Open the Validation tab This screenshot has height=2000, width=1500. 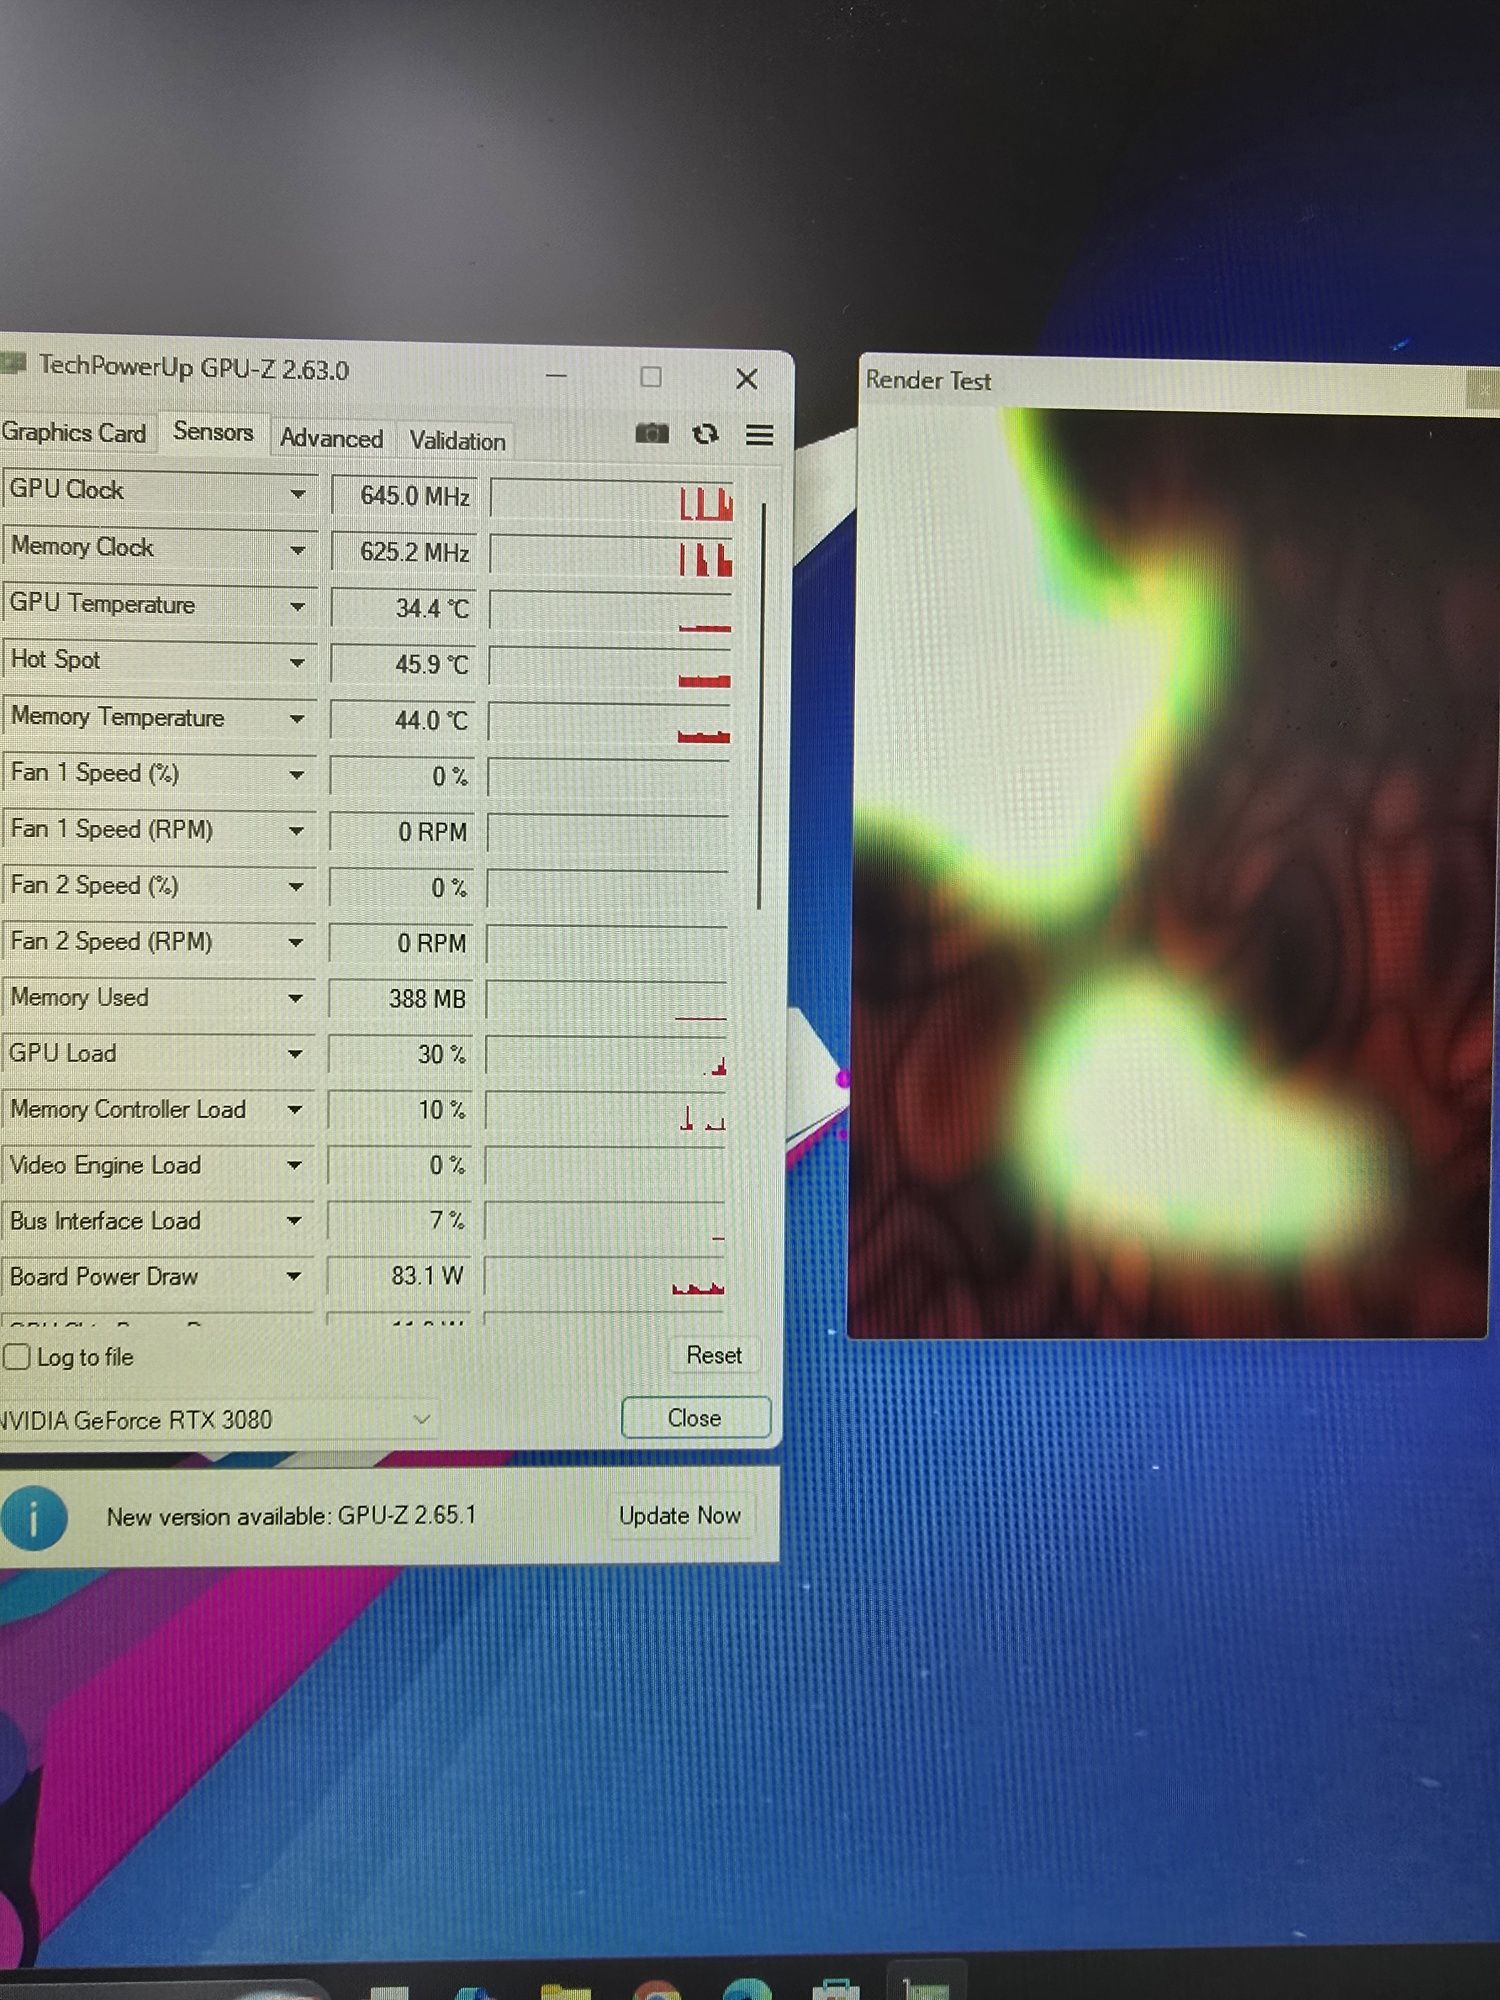pos(457,440)
